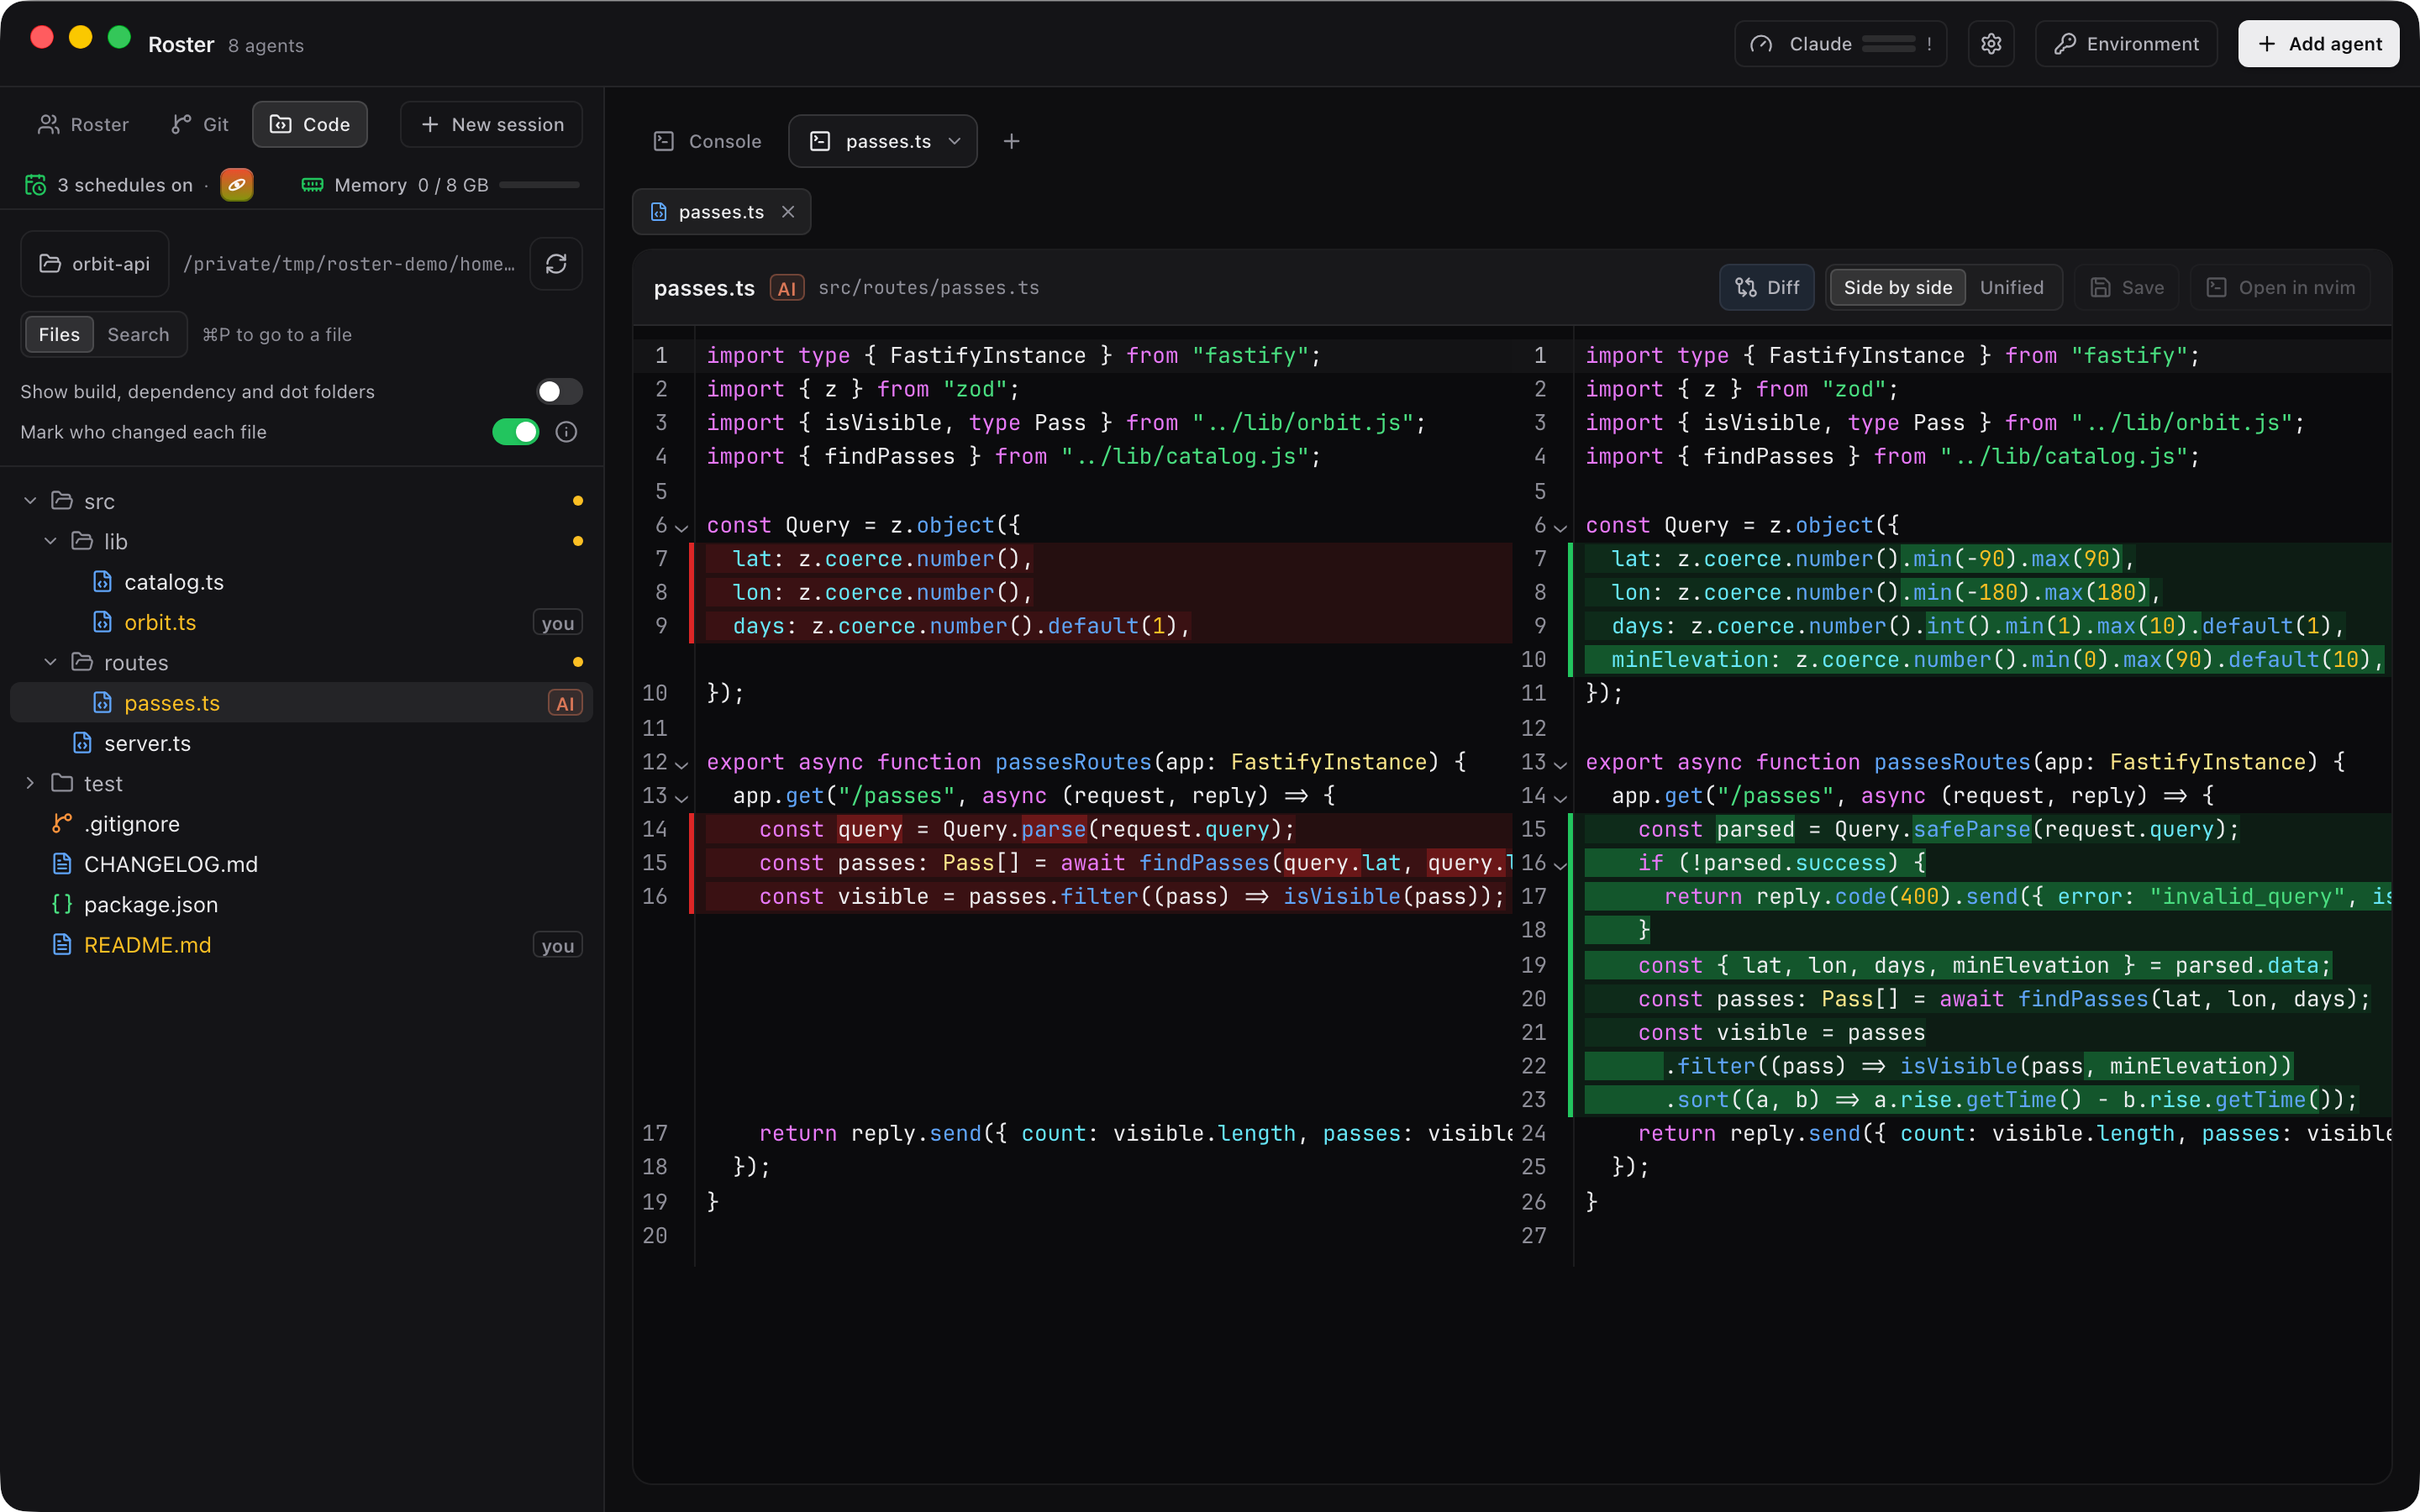This screenshot has width=2420, height=1512.
Task: Click the AI badge on the passes.ts tree row
Action: click(x=565, y=703)
